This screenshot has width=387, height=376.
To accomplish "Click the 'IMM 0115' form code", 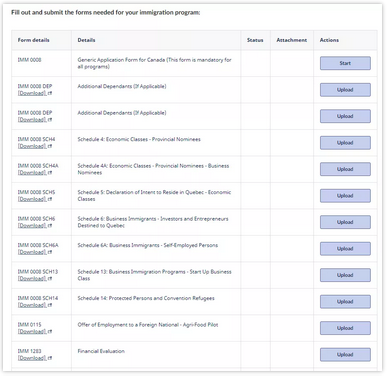I will [x=30, y=325].
